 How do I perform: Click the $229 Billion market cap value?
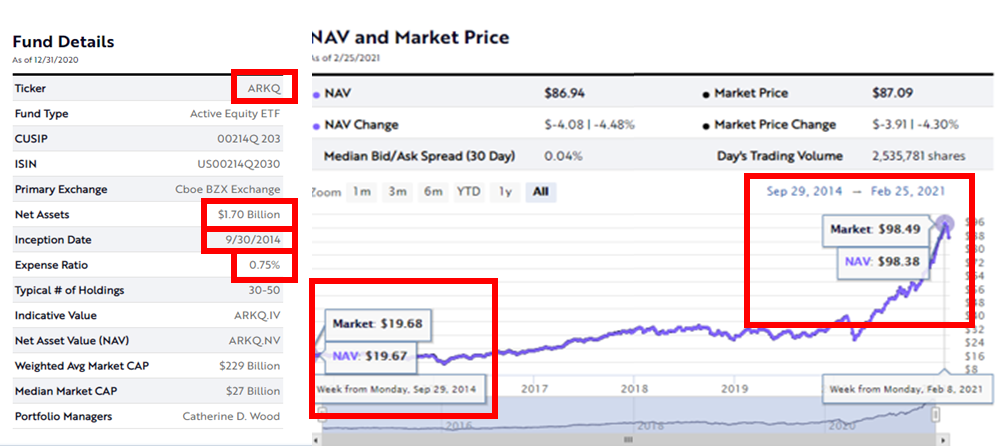coord(249,366)
